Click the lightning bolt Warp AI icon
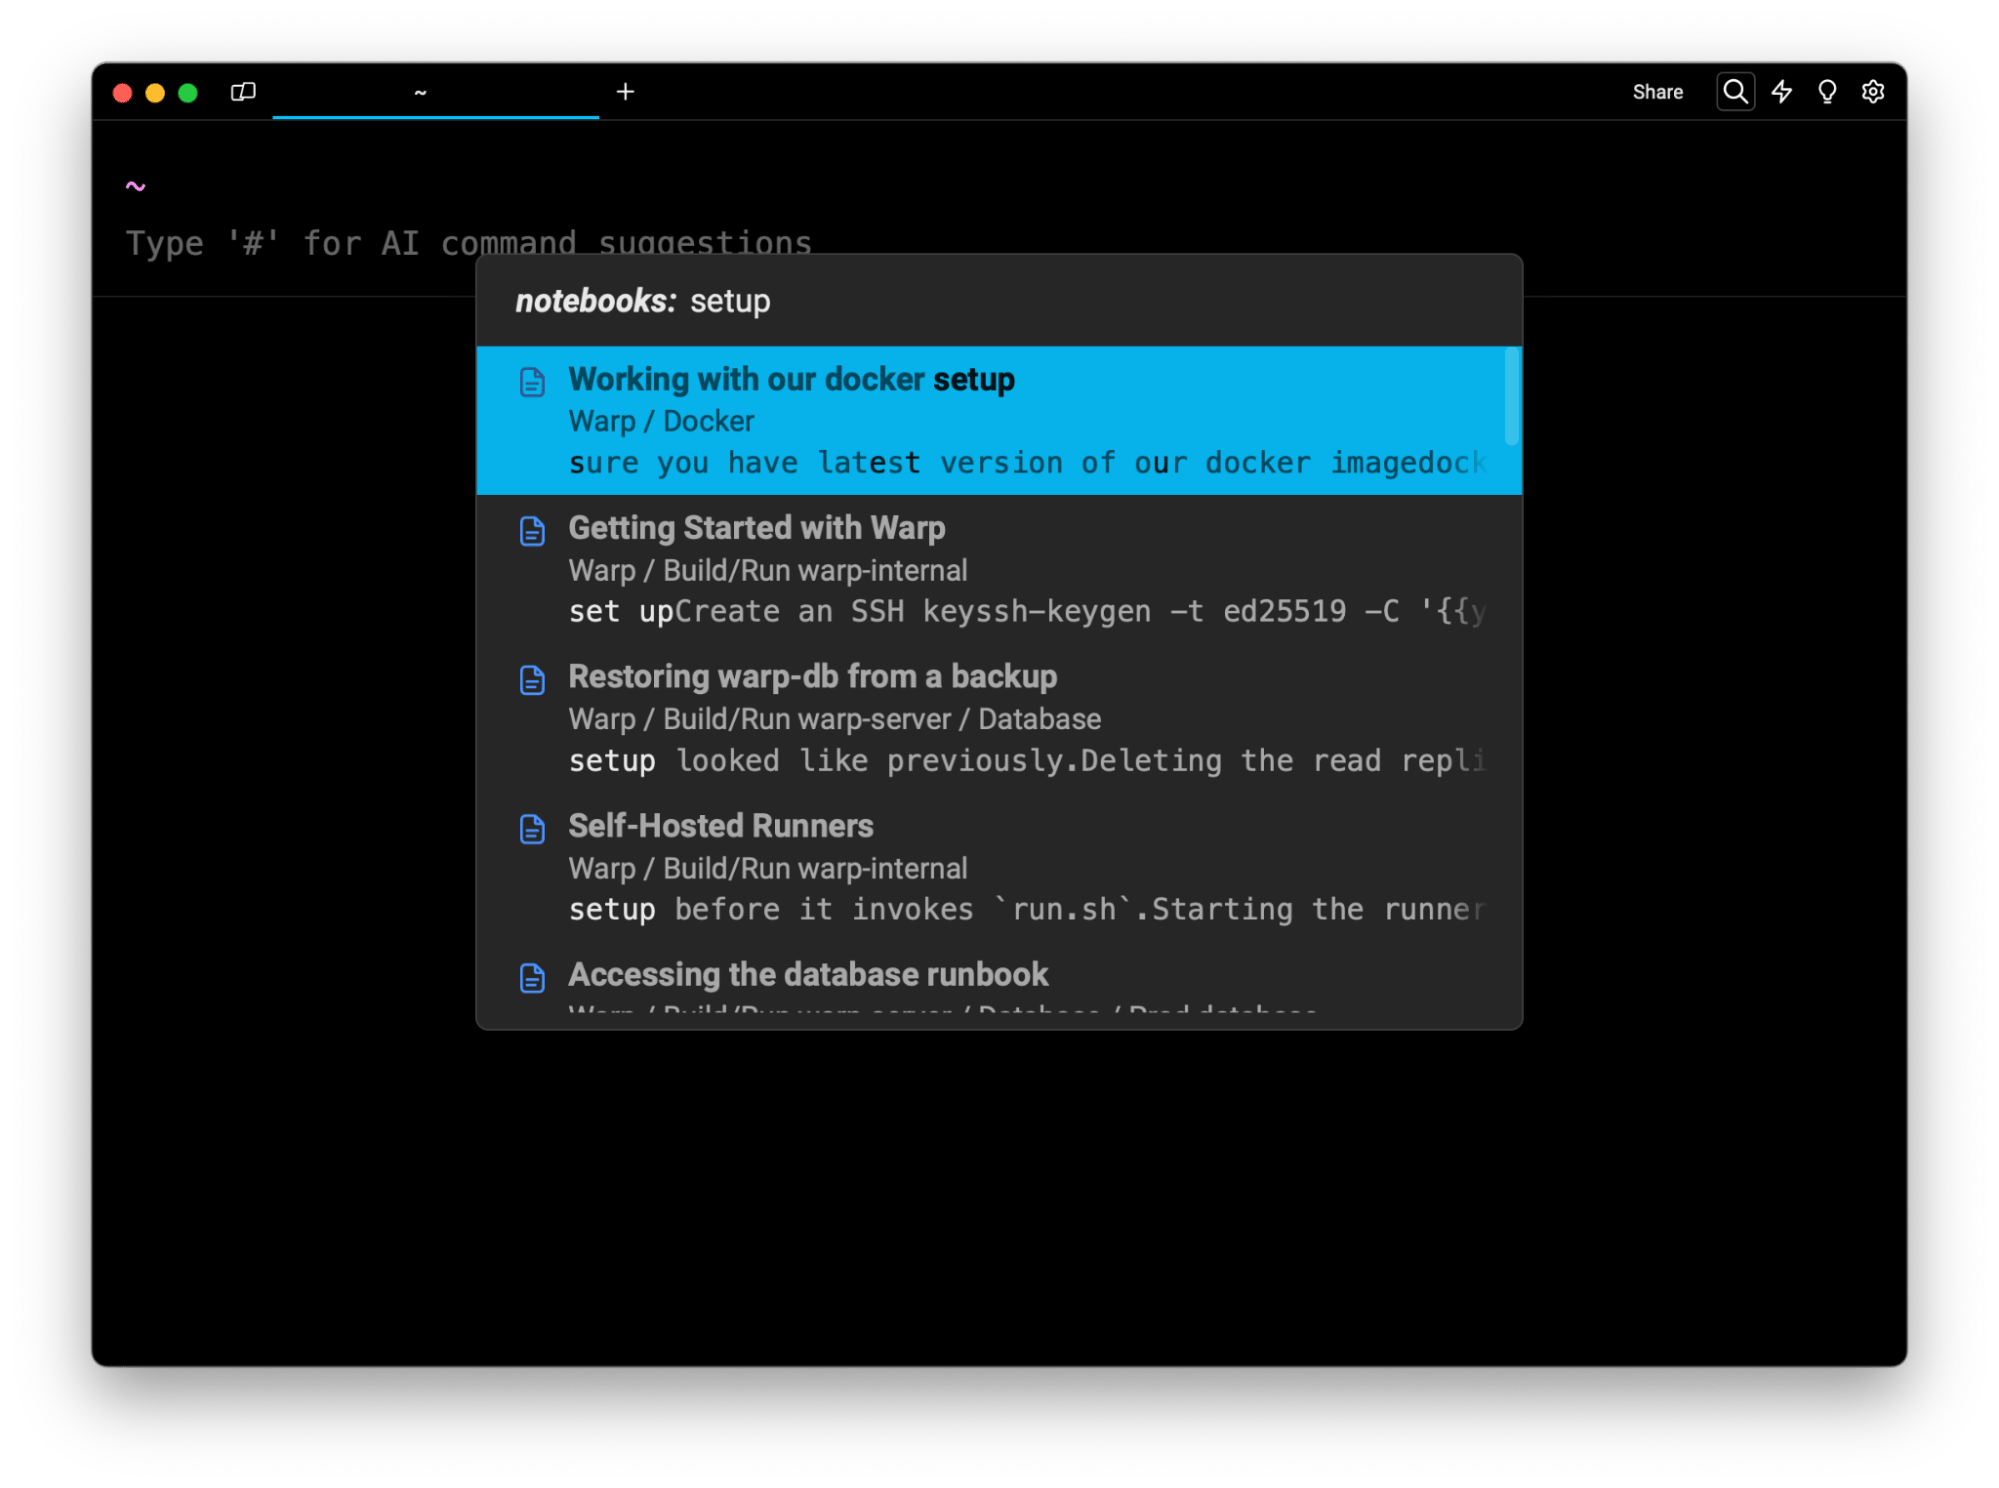This screenshot has width=1999, height=1488. [1781, 92]
